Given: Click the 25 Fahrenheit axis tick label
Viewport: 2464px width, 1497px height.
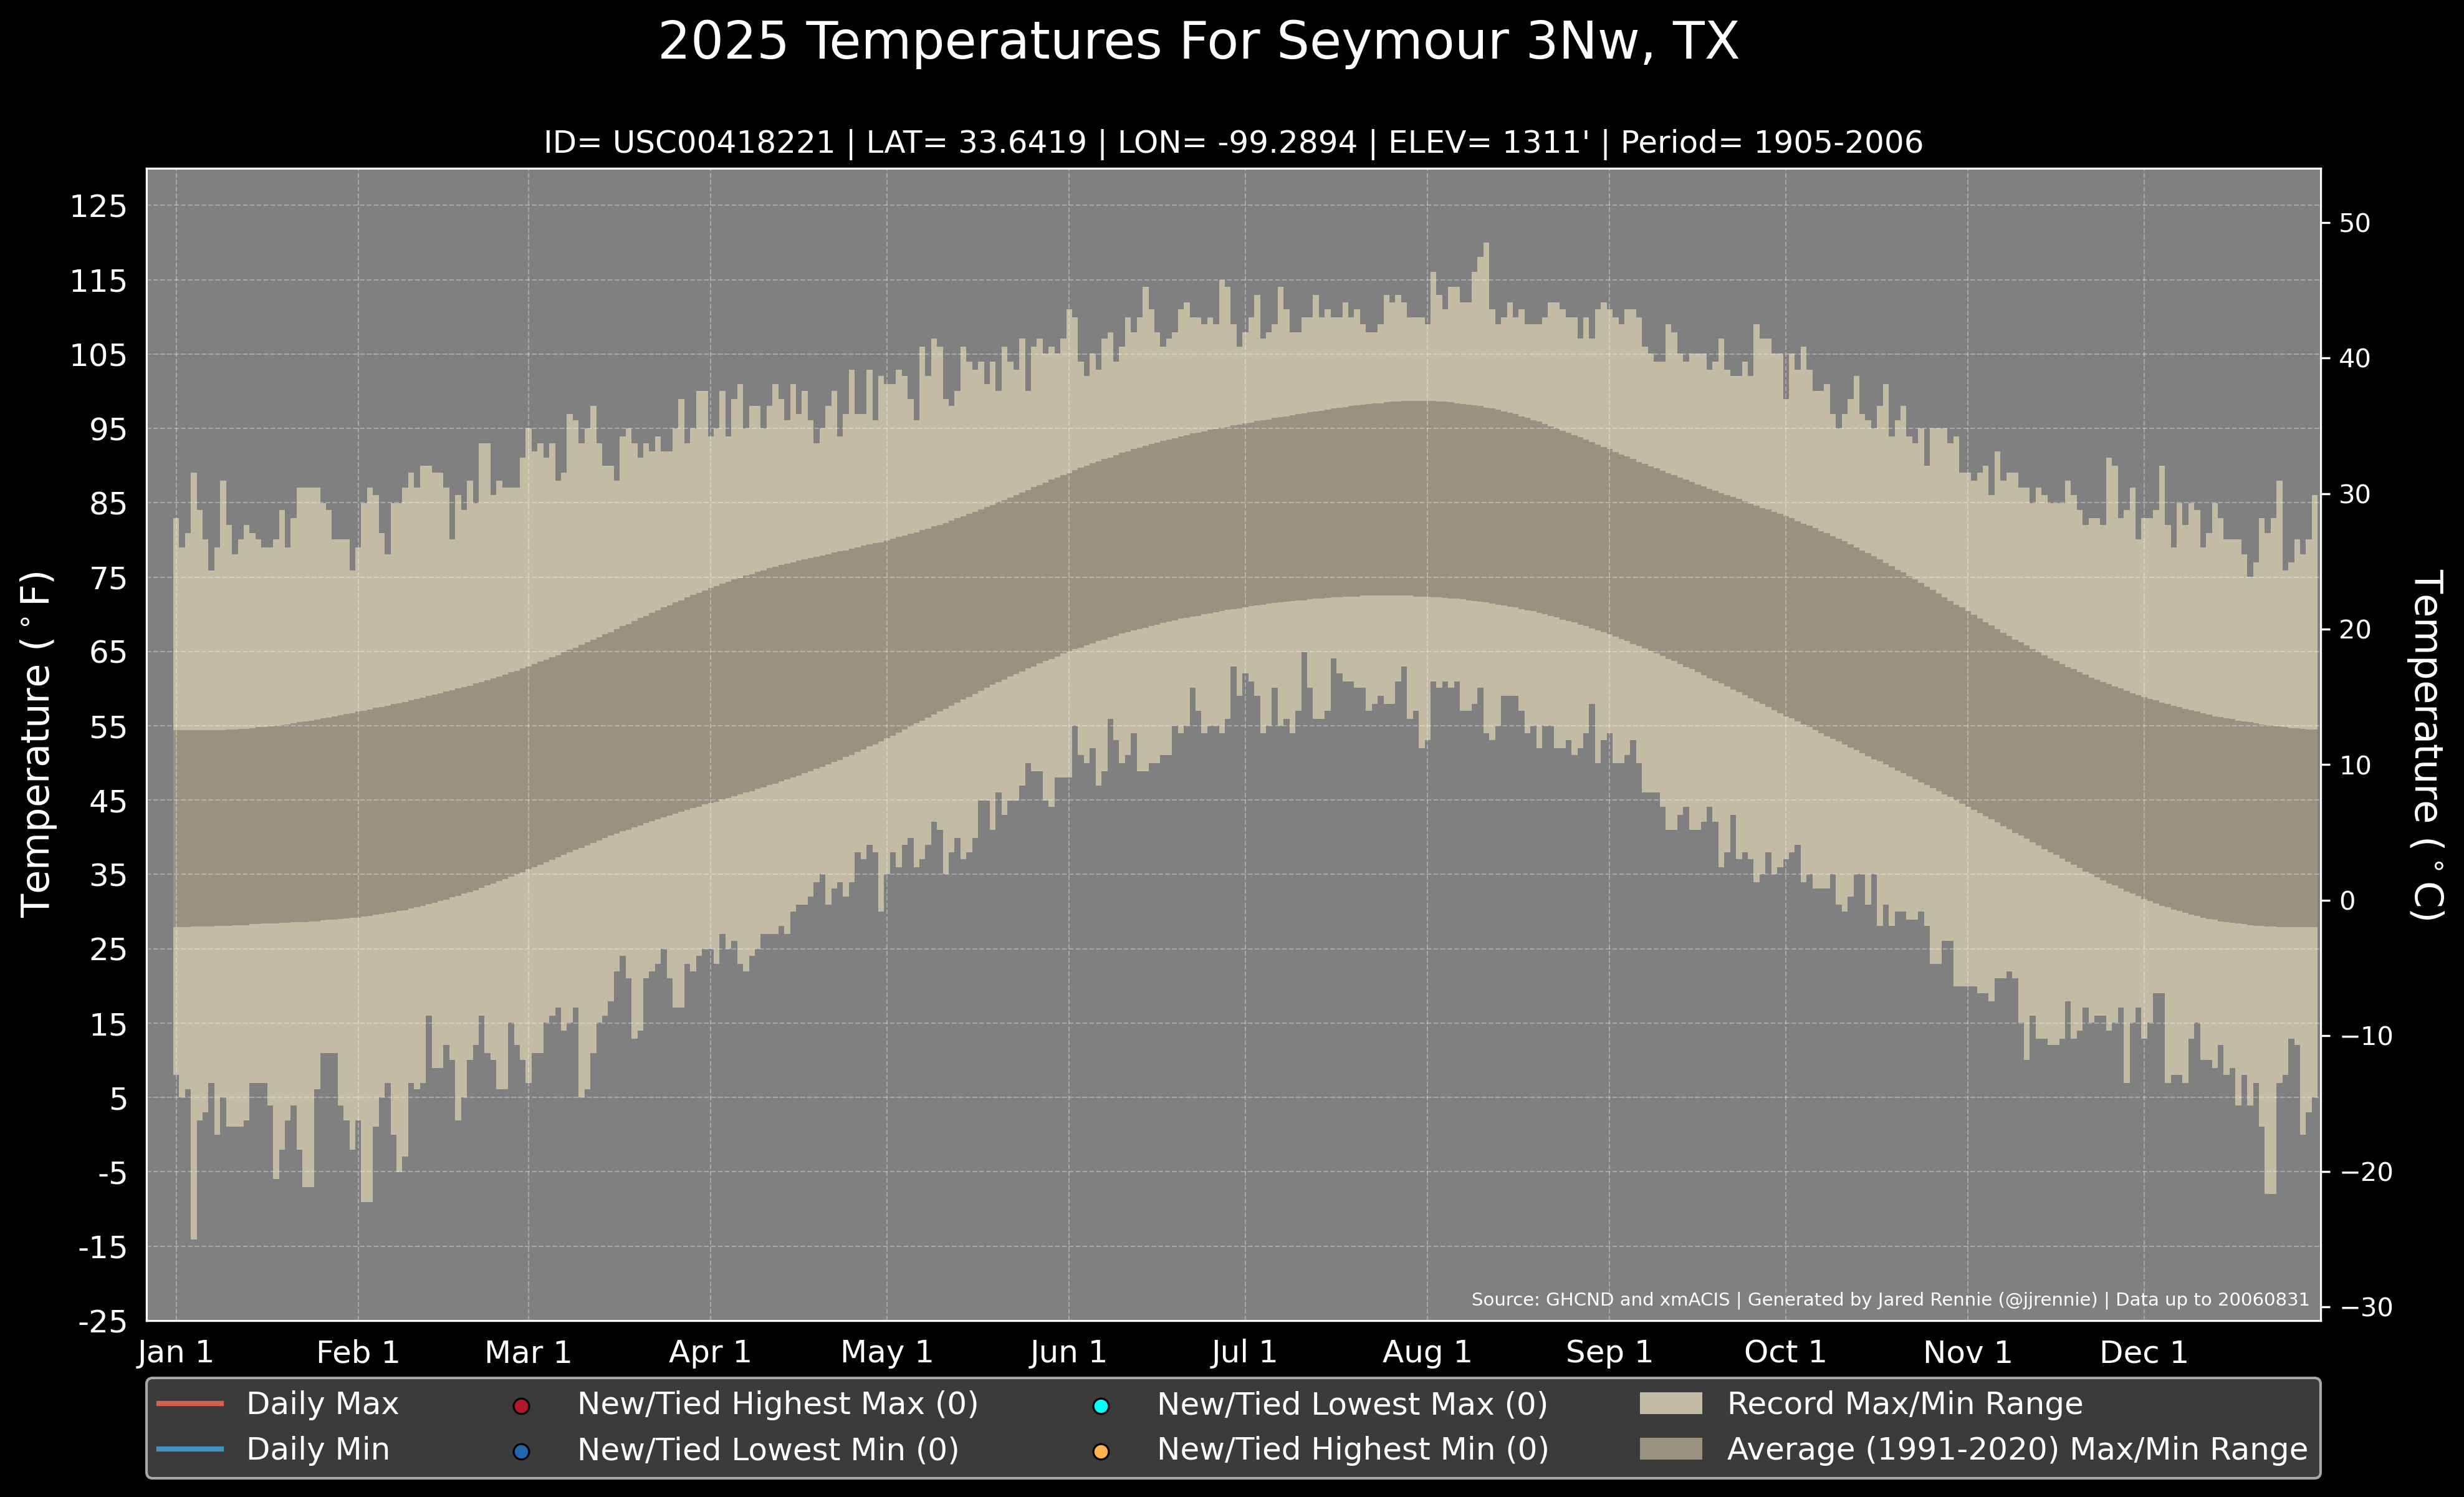Looking at the screenshot, I should pyautogui.click(x=109, y=950).
